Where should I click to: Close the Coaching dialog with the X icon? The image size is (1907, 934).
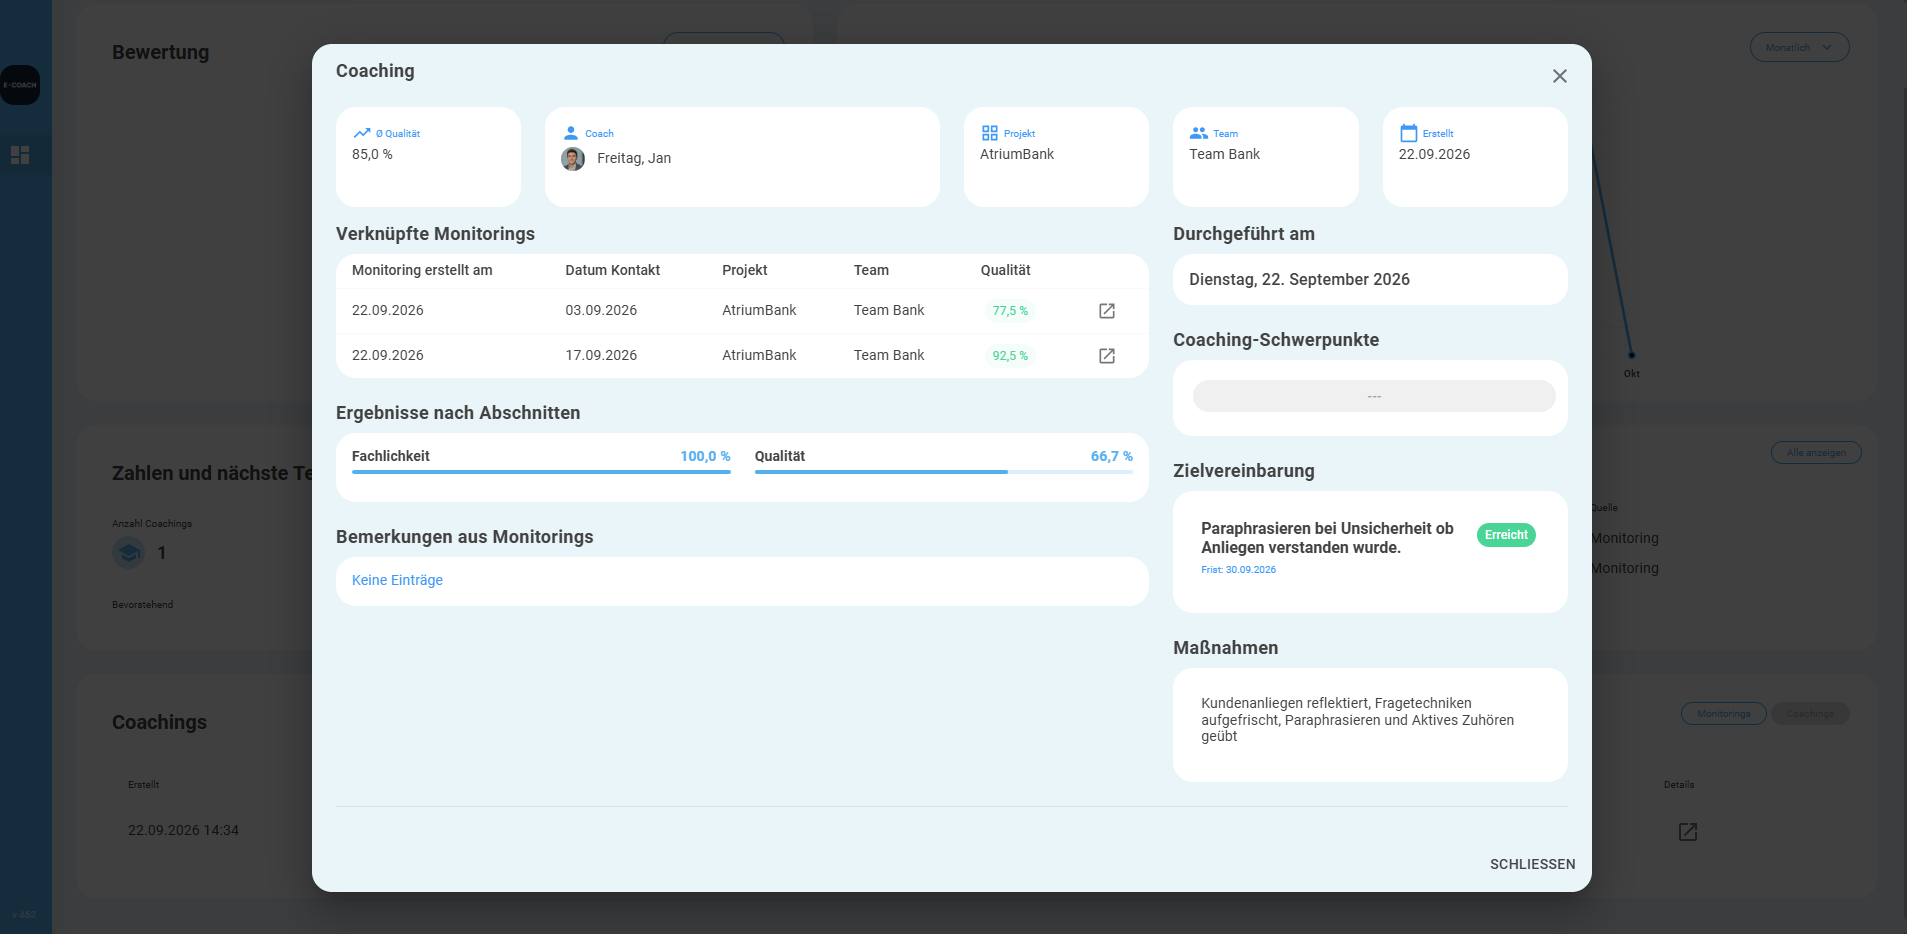click(1559, 76)
